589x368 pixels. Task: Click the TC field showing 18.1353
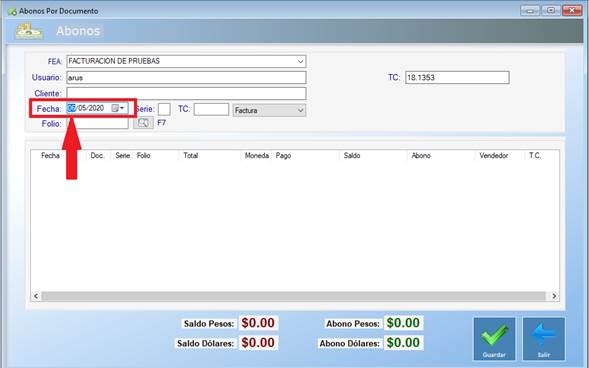[x=457, y=78]
